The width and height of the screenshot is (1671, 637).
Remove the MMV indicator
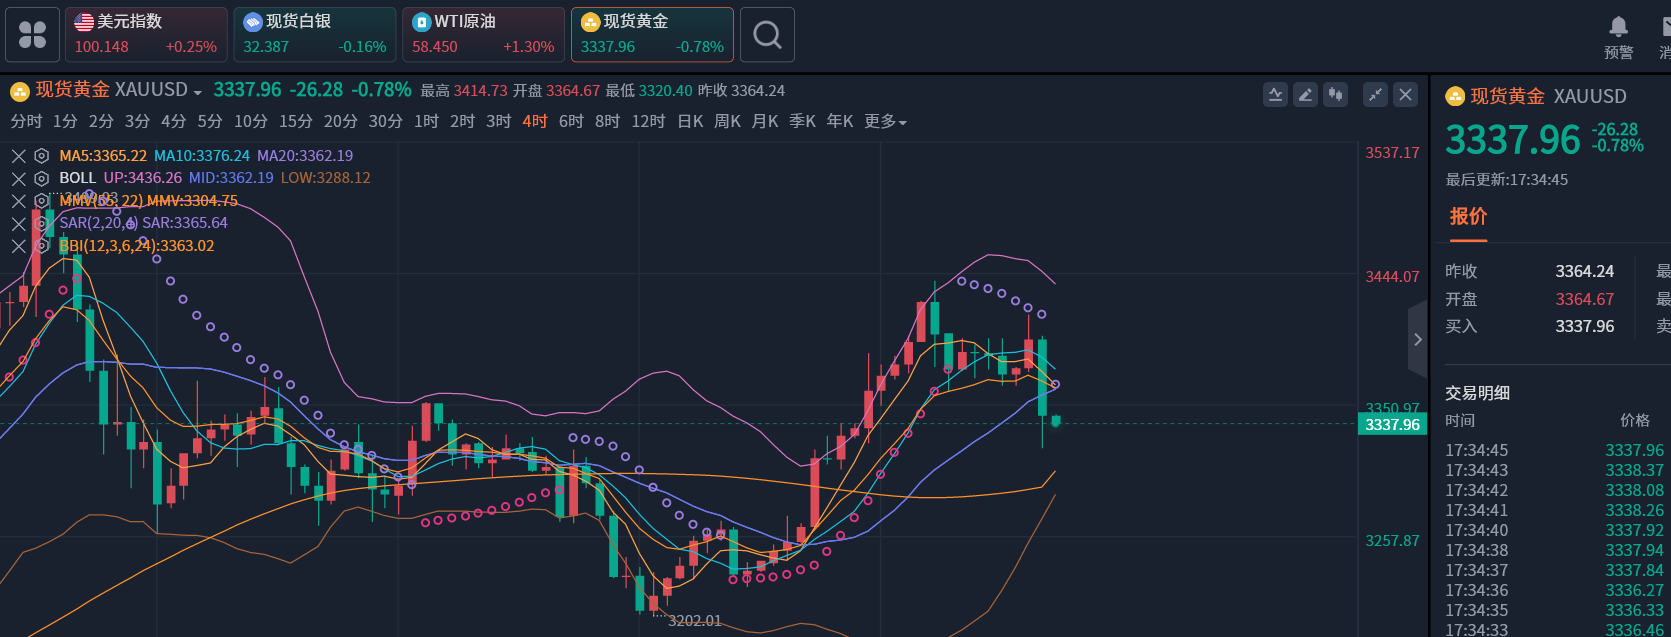19,201
